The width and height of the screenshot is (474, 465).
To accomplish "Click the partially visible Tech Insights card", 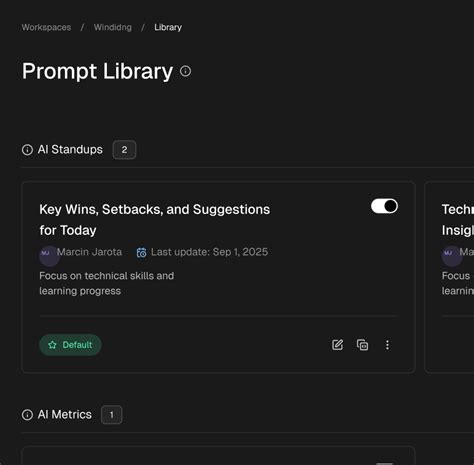I will (x=449, y=277).
